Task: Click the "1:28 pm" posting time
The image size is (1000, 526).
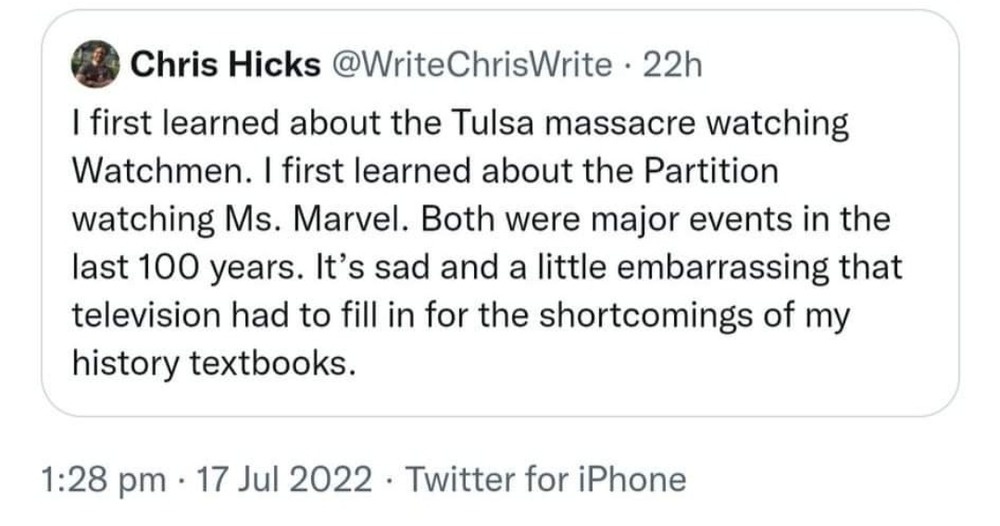Action: pyautogui.click(x=105, y=480)
